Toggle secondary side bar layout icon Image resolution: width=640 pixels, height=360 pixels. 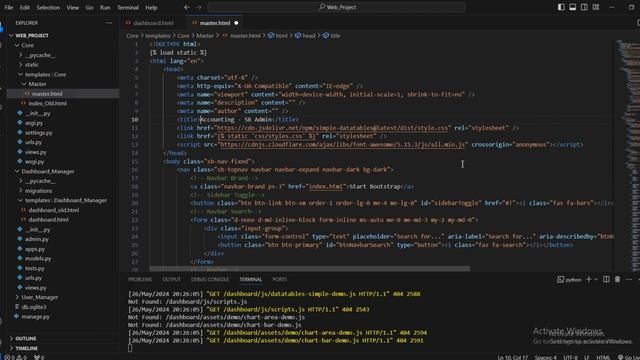tap(584, 7)
